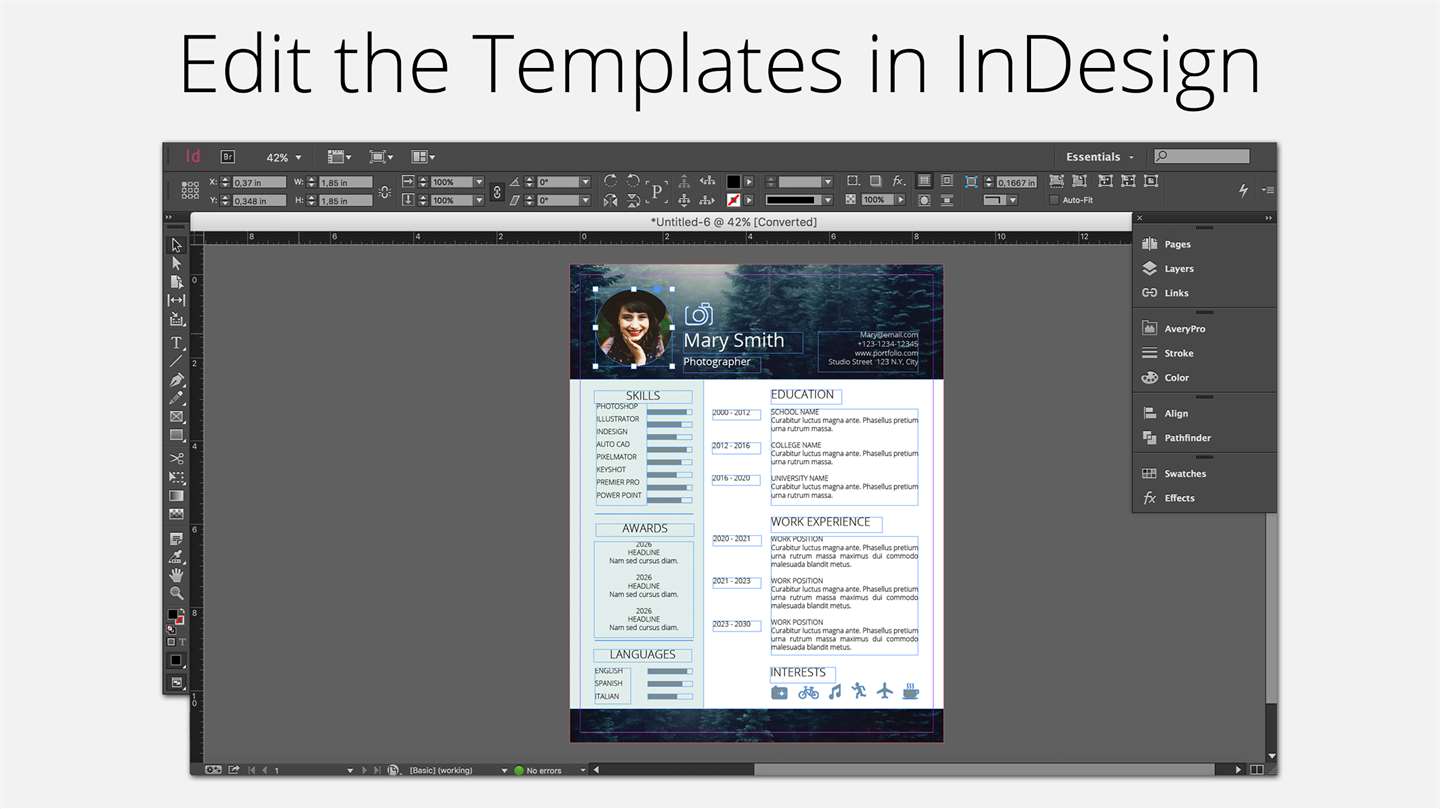Click the stroke none swatch in control bar
Image resolution: width=1440 pixels, height=809 pixels.
click(733, 200)
